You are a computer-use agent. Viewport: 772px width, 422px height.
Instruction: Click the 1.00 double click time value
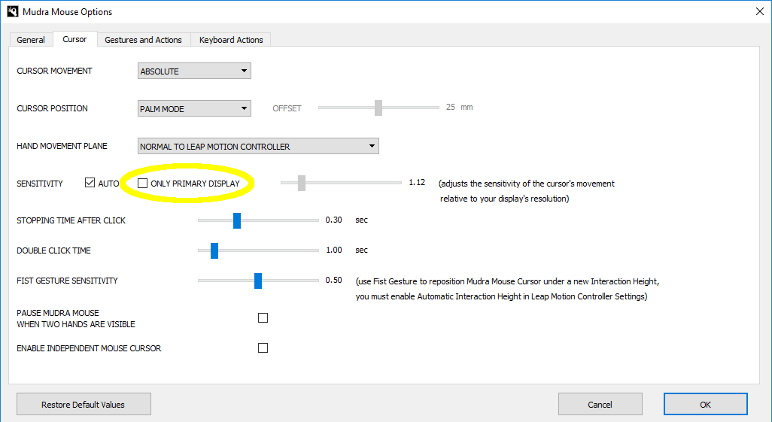click(x=334, y=250)
